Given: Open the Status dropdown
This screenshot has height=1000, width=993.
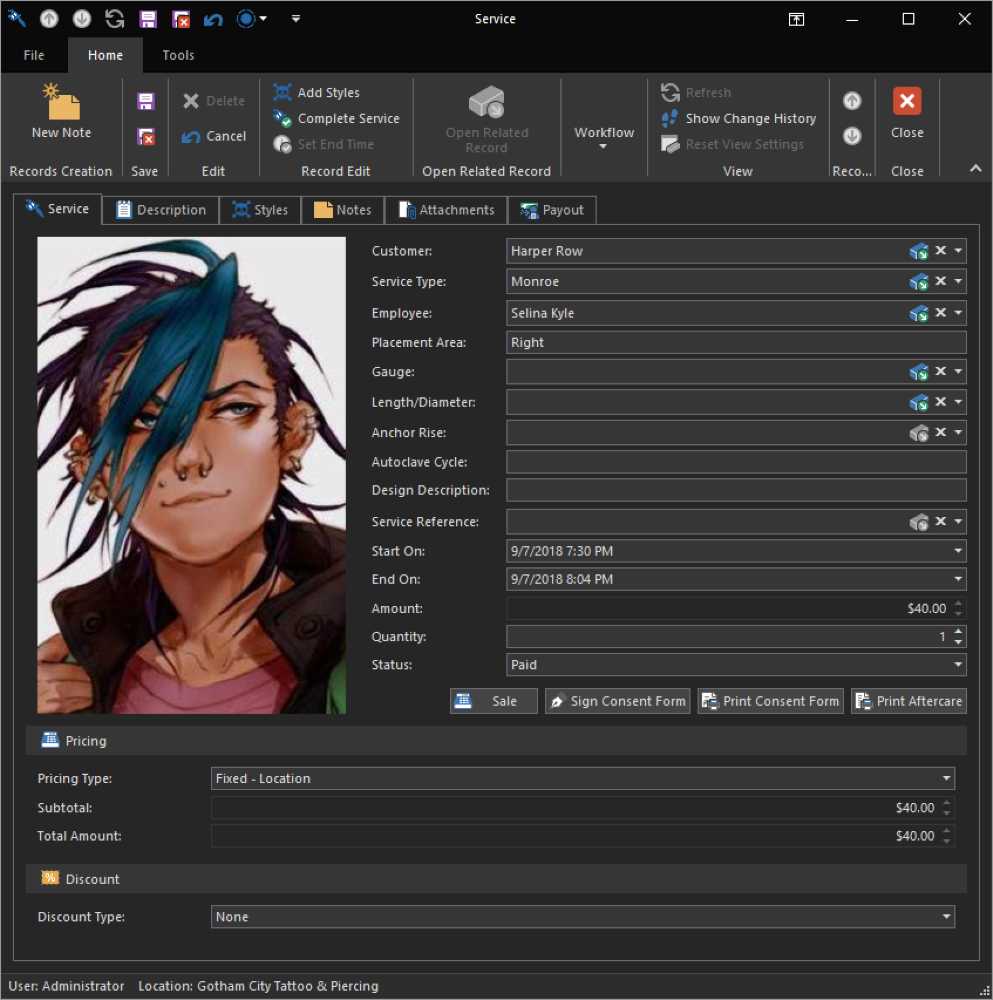Looking at the screenshot, I should tap(958, 665).
